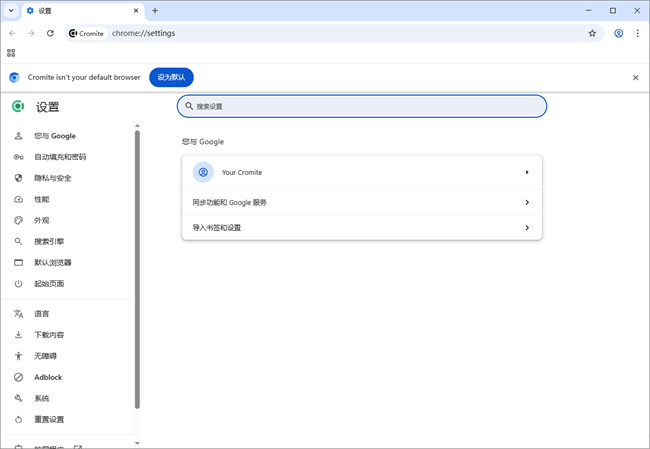Open the Your Cromite row
This screenshot has width=650, height=449.
(362, 172)
